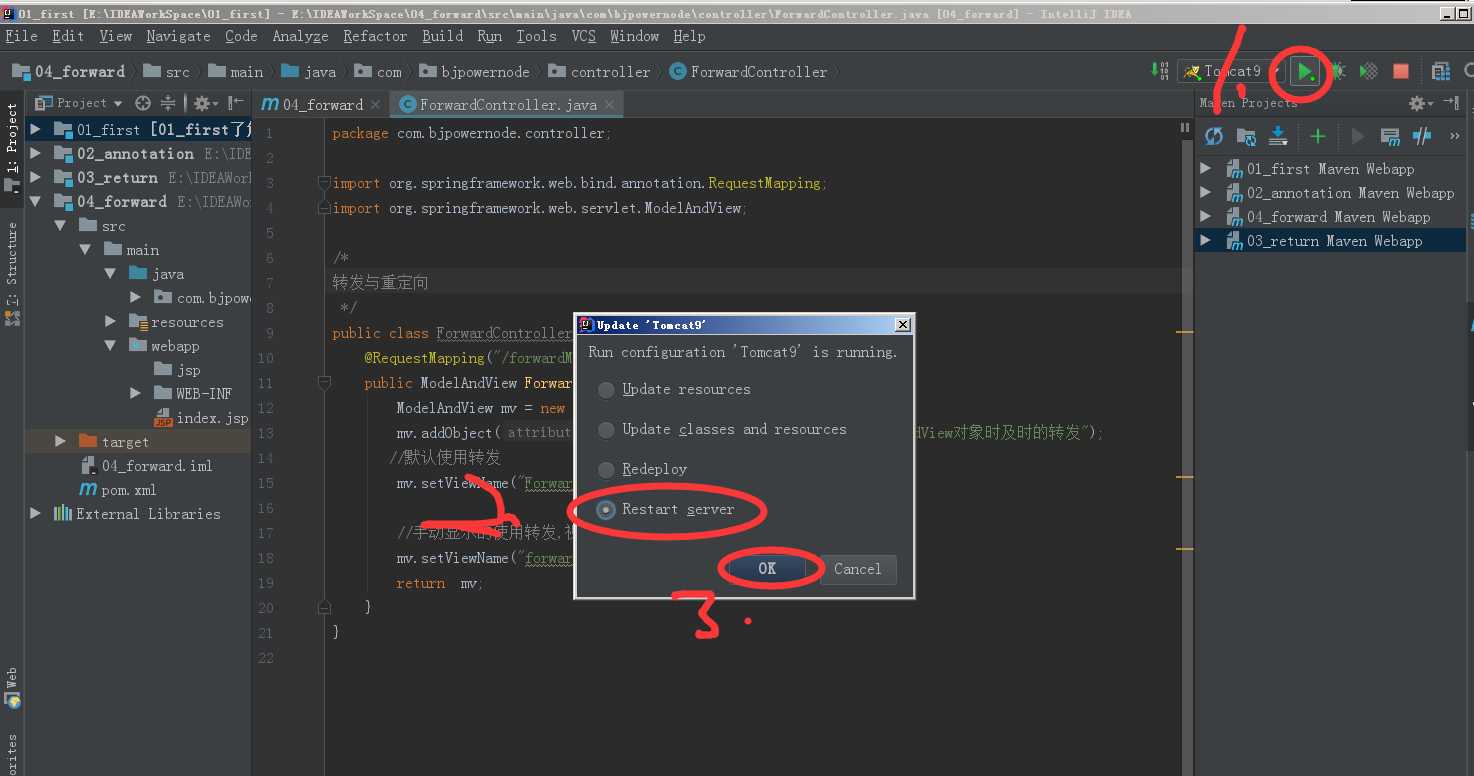The image size is (1474, 776).
Task: Toggle Maven offline mode icon
Action: pyautogui.click(x=1422, y=136)
